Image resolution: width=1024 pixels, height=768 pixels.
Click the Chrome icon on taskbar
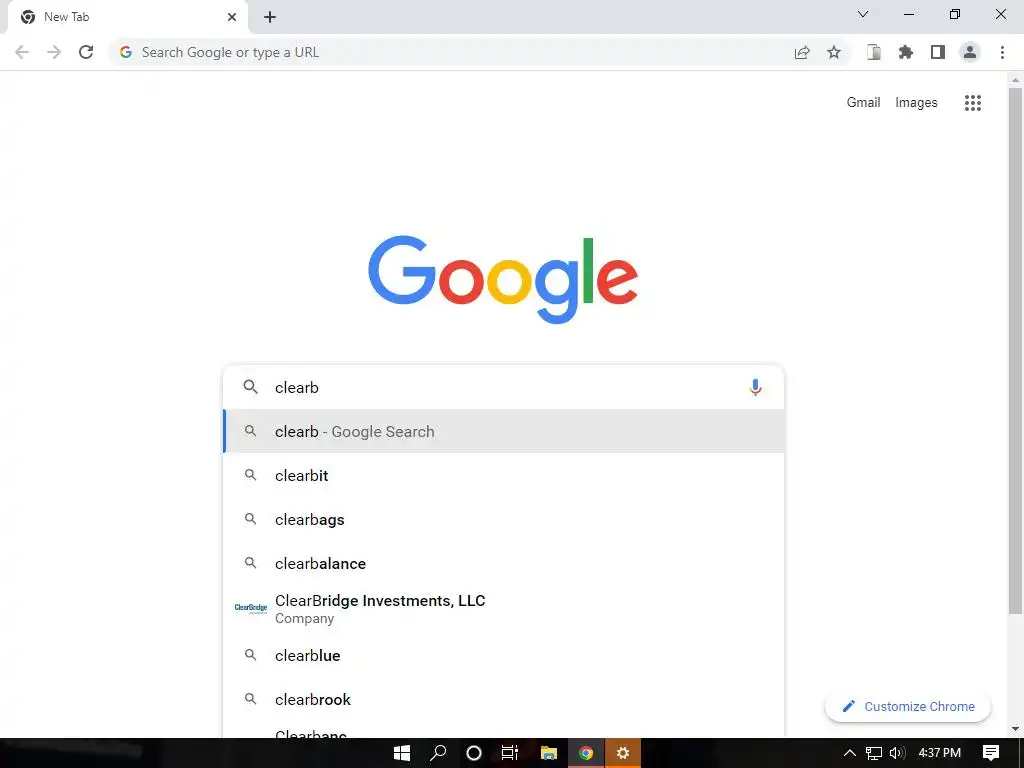tap(586, 753)
